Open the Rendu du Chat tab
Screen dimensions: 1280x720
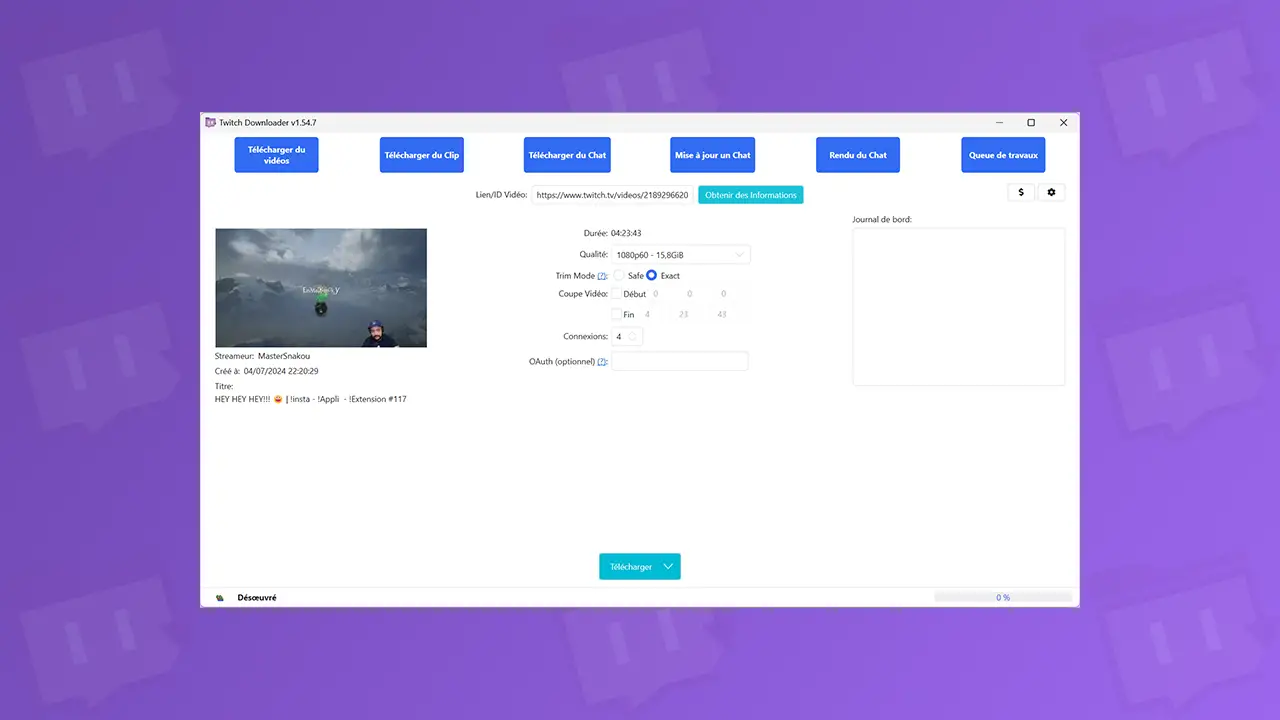pos(858,155)
